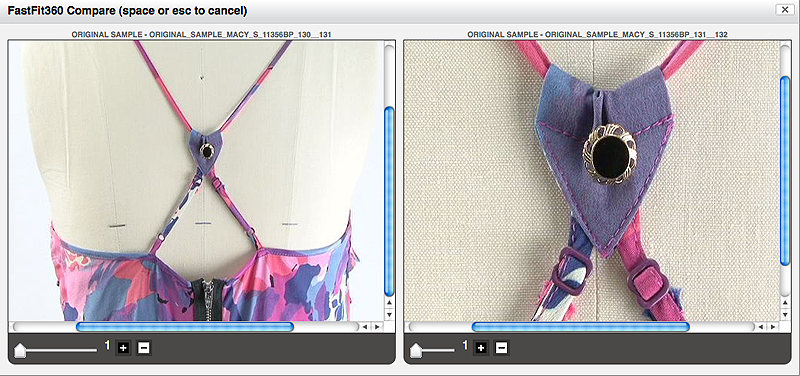Click the left panel scroll-left arrow

pyautogui.click(x=365, y=327)
